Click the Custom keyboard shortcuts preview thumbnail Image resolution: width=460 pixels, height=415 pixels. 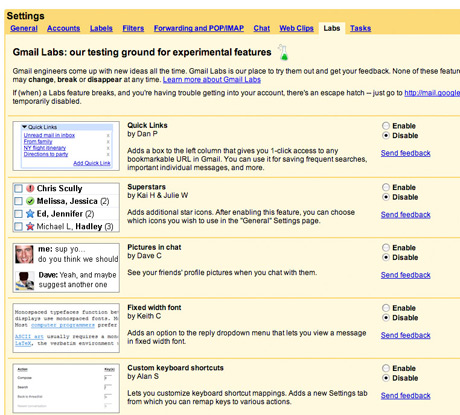pyautogui.click(x=66, y=388)
